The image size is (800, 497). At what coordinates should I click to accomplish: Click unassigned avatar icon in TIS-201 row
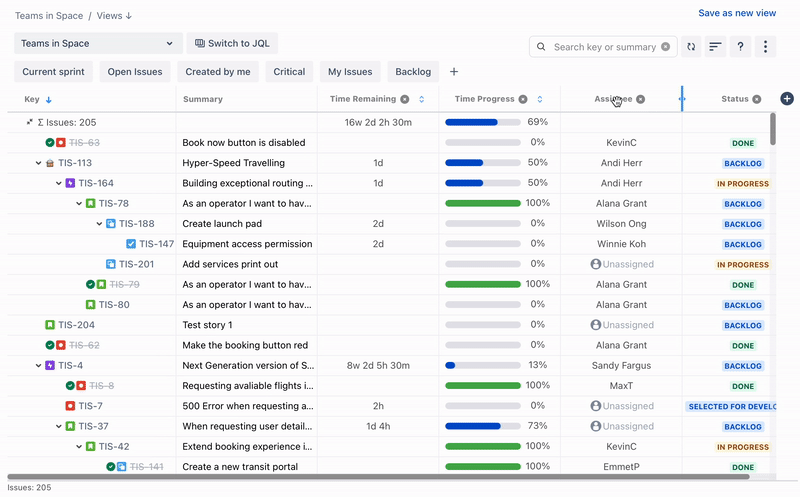coord(595,264)
